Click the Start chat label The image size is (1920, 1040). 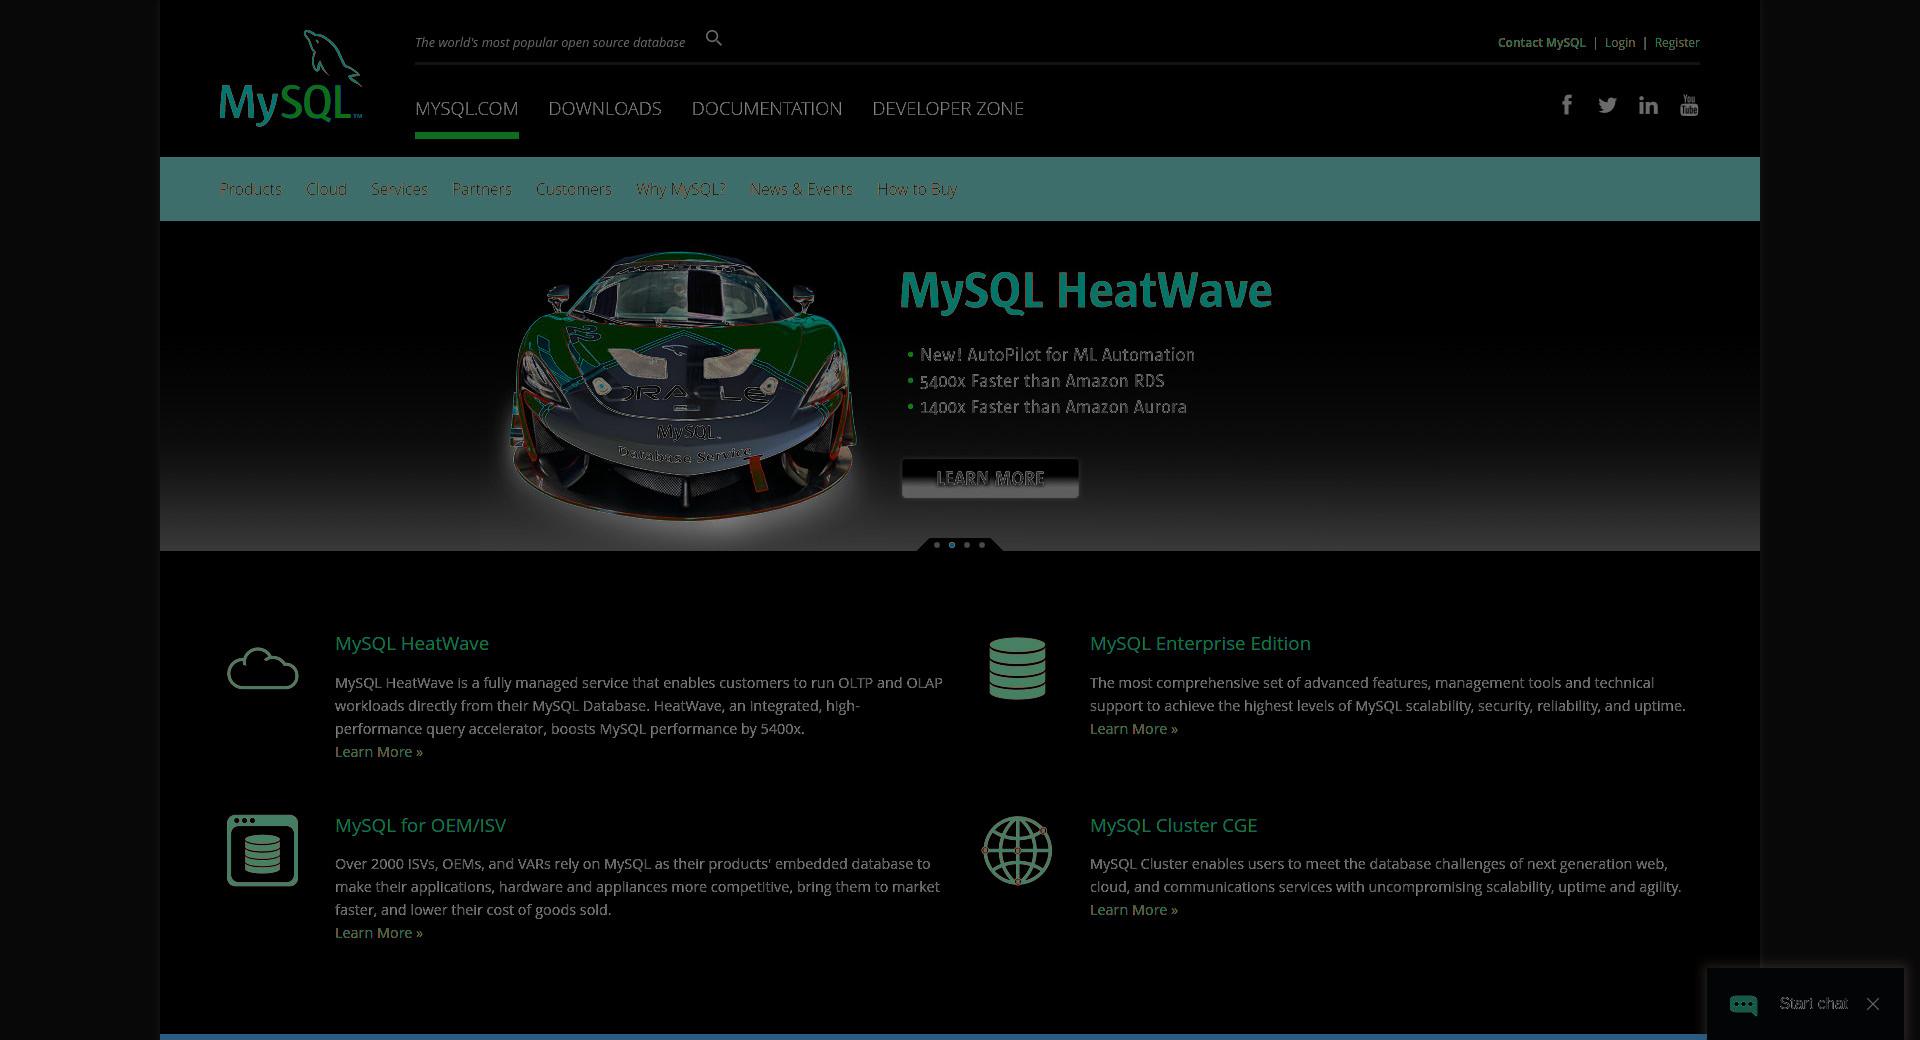point(1813,1004)
